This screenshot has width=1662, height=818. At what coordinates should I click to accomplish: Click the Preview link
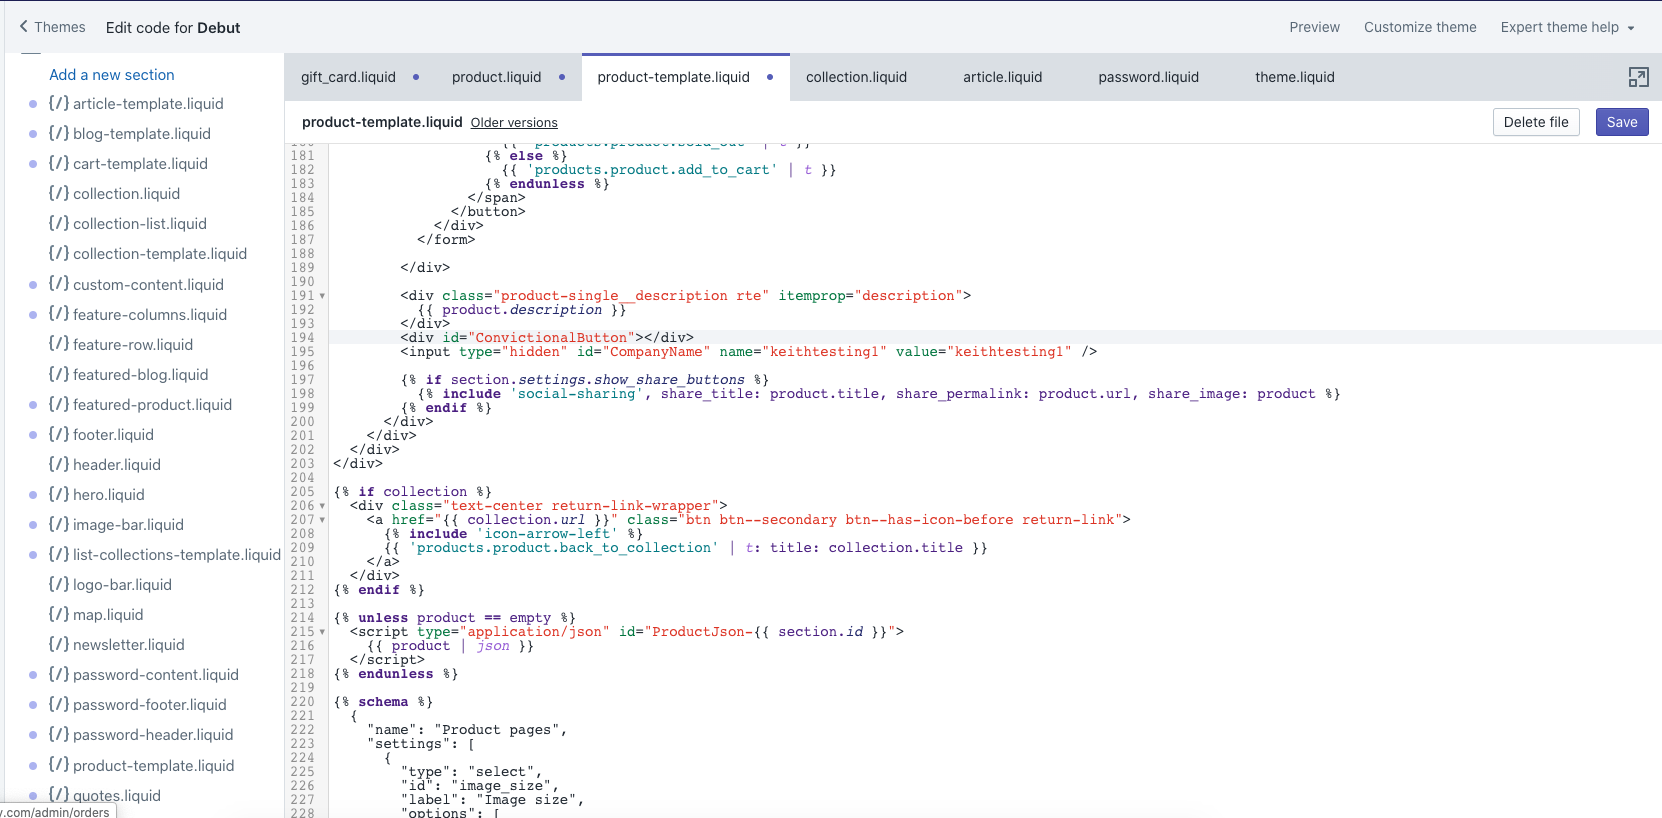pos(1314,27)
